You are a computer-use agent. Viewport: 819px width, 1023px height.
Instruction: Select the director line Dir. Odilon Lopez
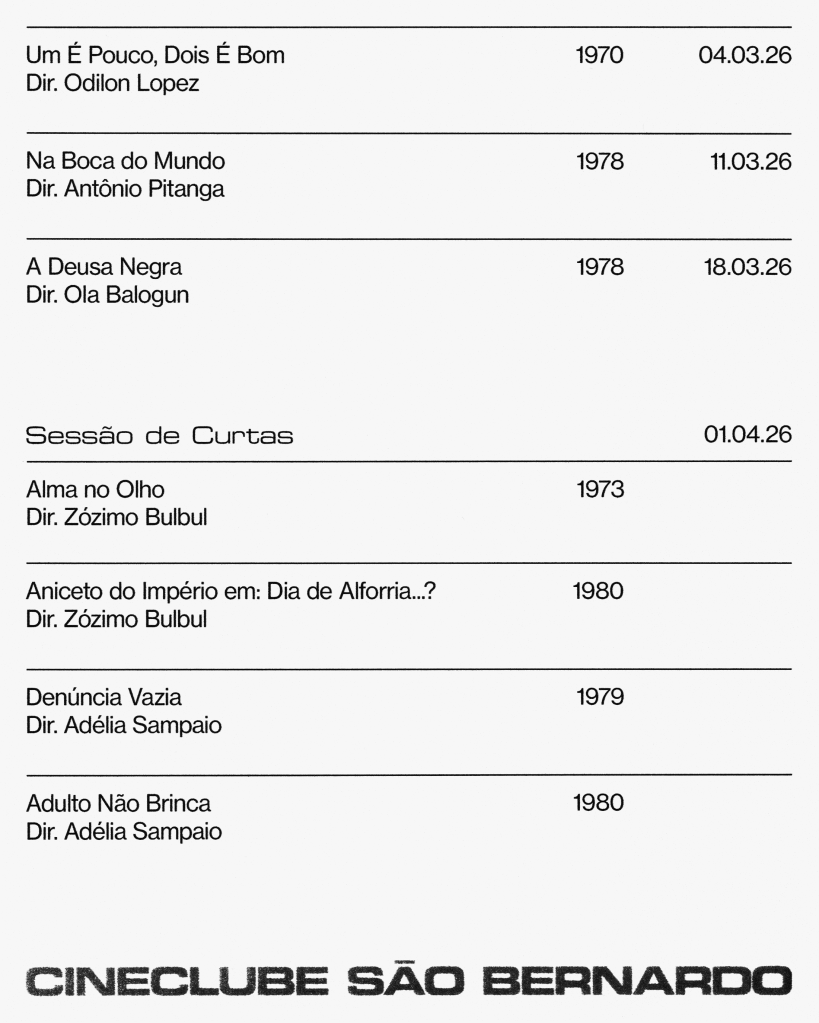[112, 83]
